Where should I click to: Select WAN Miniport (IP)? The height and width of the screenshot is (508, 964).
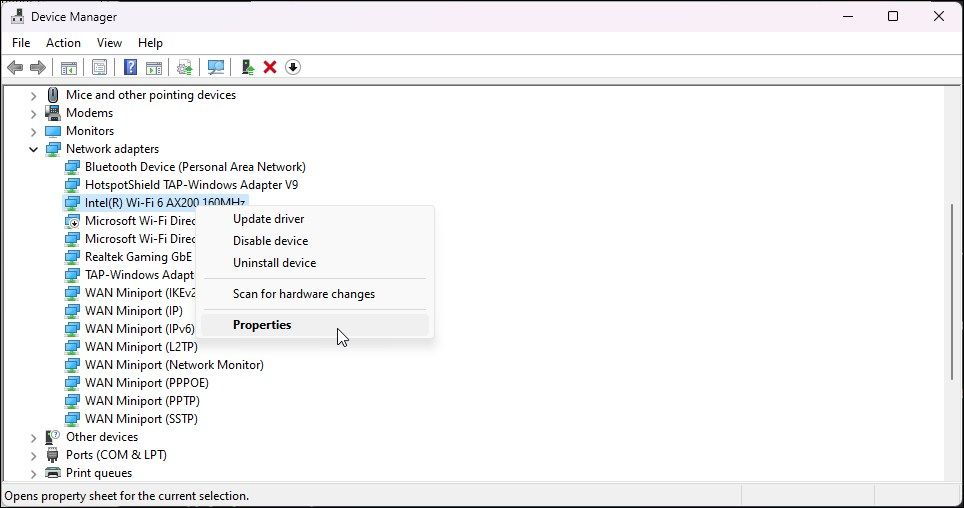pyautogui.click(x=133, y=311)
